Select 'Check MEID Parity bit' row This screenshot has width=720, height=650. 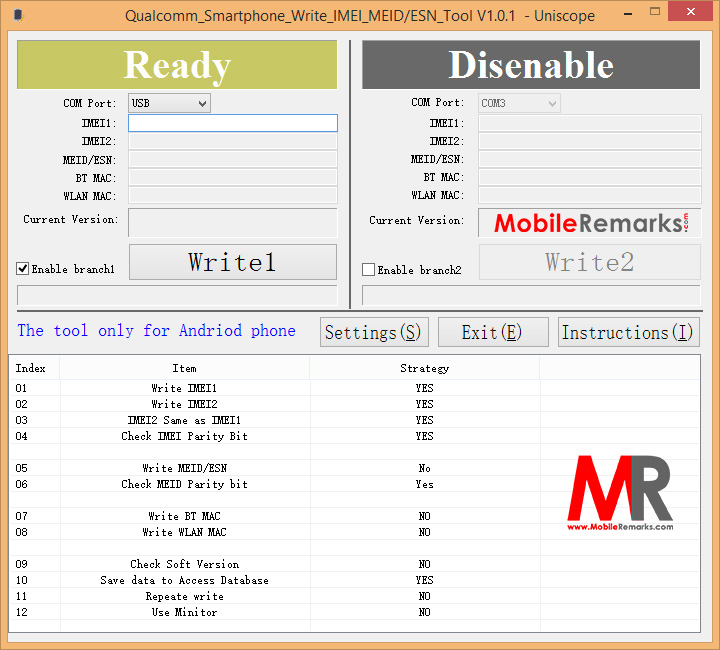click(355, 484)
